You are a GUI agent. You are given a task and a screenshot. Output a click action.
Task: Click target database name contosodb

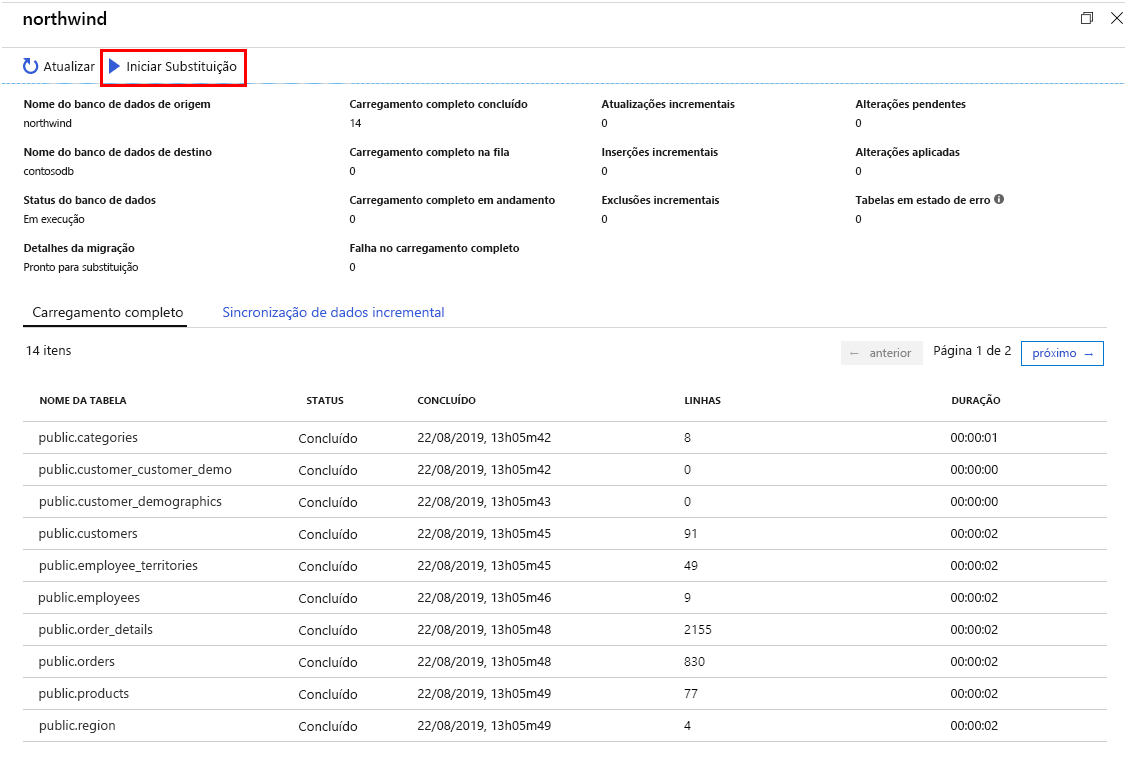[48, 171]
